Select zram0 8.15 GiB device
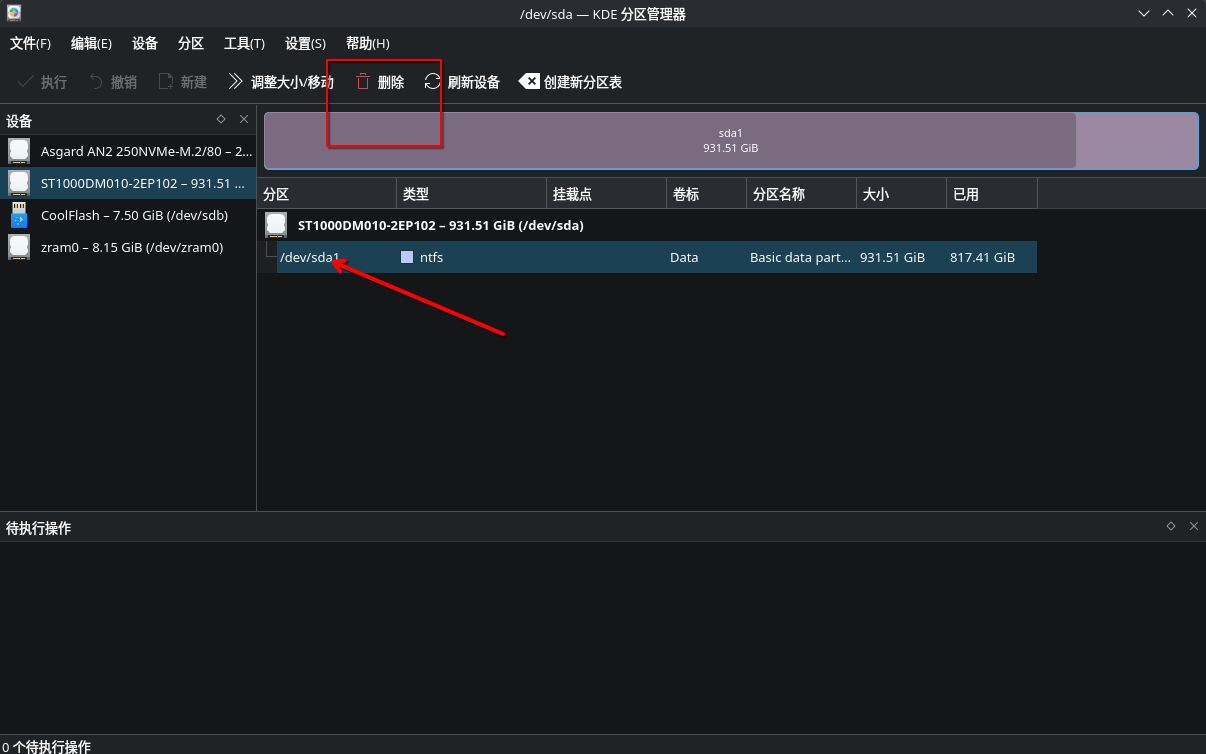The image size is (1206, 754). (128, 247)
